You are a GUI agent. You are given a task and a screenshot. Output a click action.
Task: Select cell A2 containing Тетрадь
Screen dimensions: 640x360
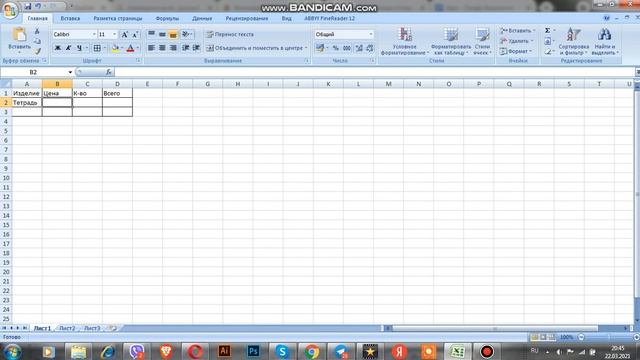27,102
